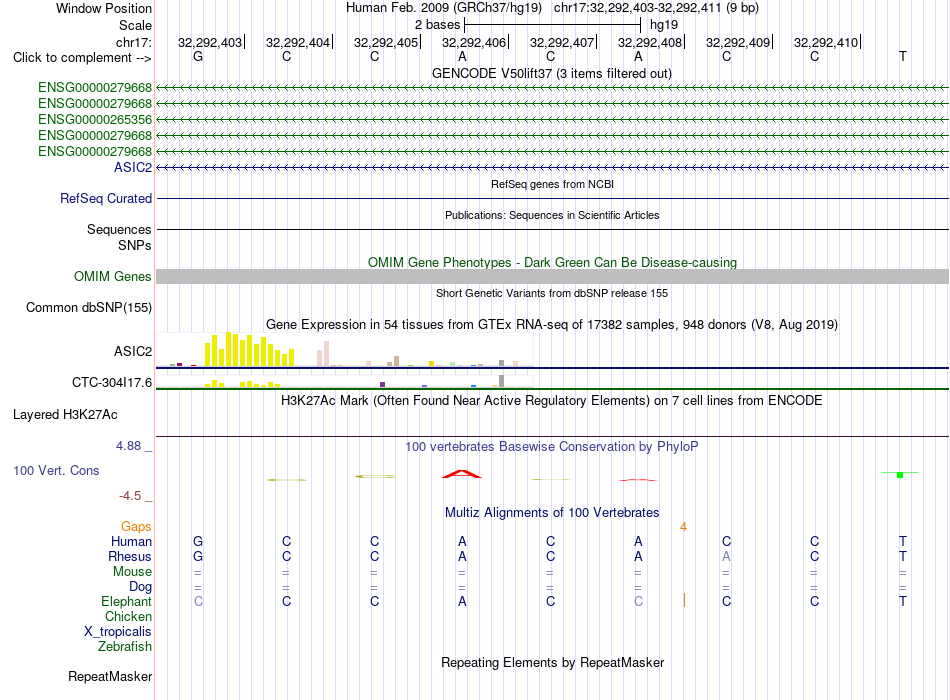Open the blue ASIC2 label in the GENCODE track

(133, 167)
